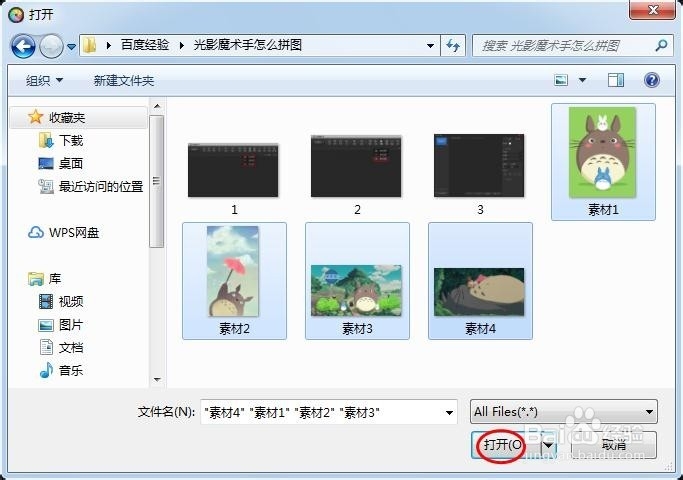The width and height of the screenshot is (683, 480).
Task: Click sidebar scroll up arrow
Action: tap(157, 106)
